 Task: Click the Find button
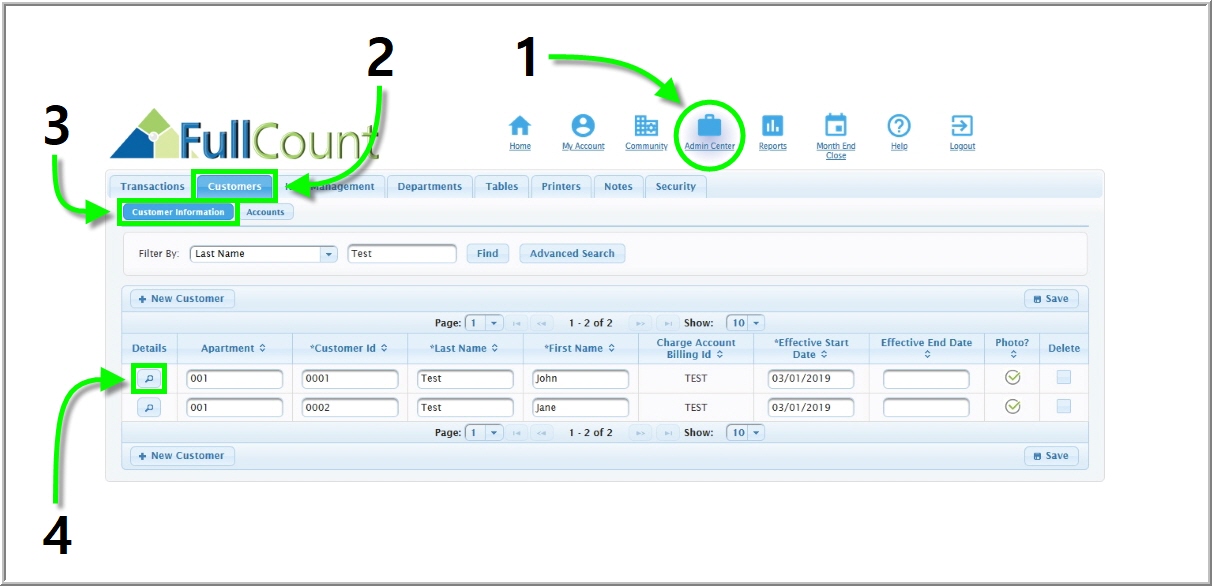point(487,254)
